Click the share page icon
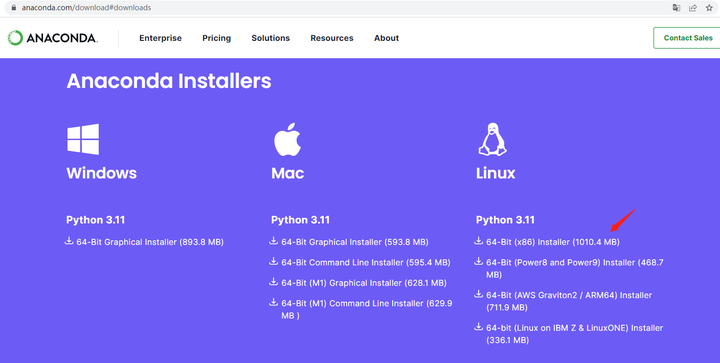 [692, 7]
